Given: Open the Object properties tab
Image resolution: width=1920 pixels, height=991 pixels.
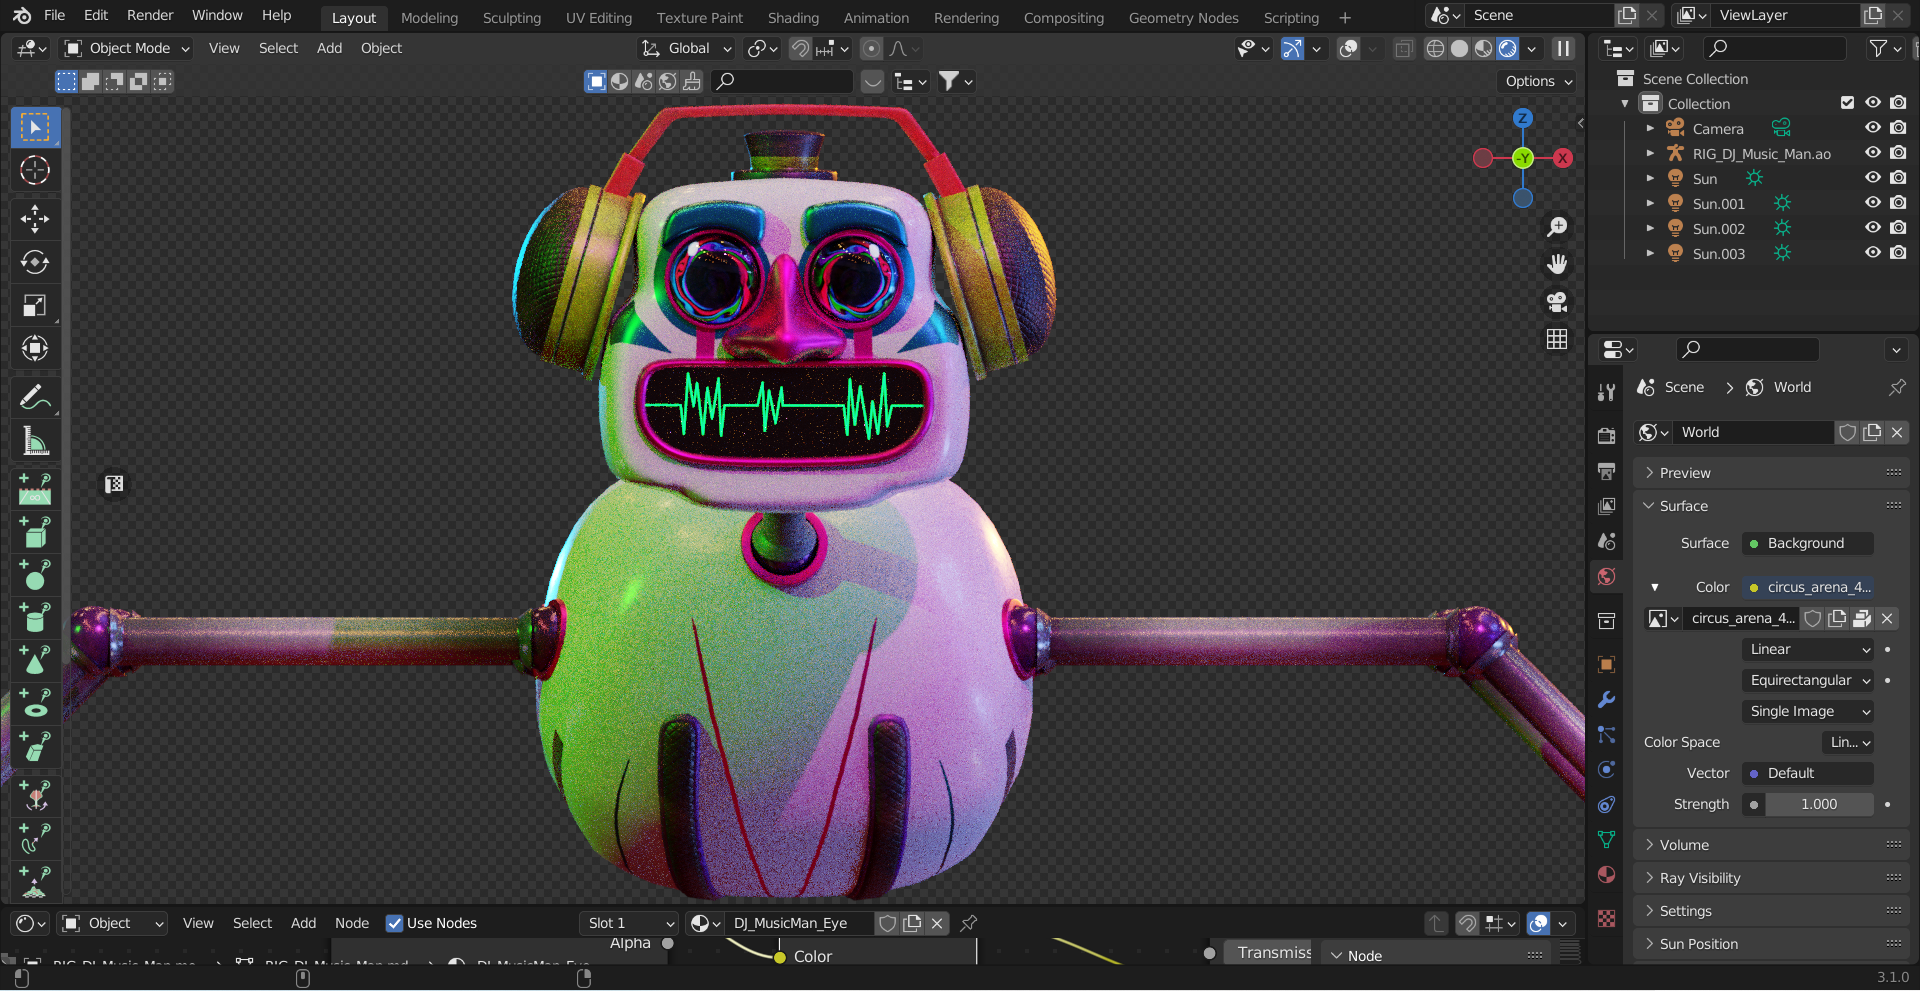Looking at the screenshot, I should [1606, 664].
